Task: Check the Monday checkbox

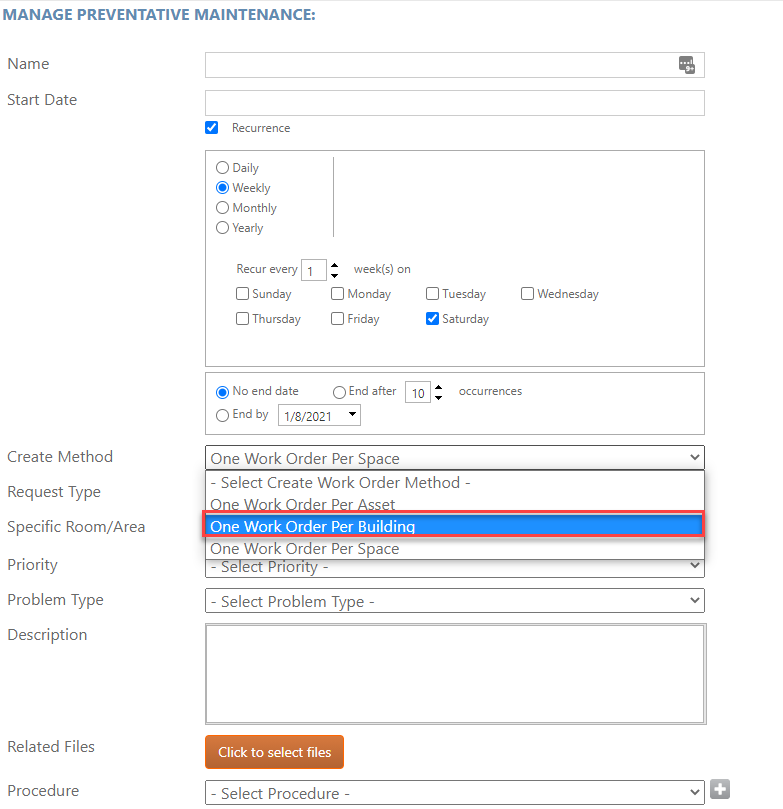Action: coord(337,294)
